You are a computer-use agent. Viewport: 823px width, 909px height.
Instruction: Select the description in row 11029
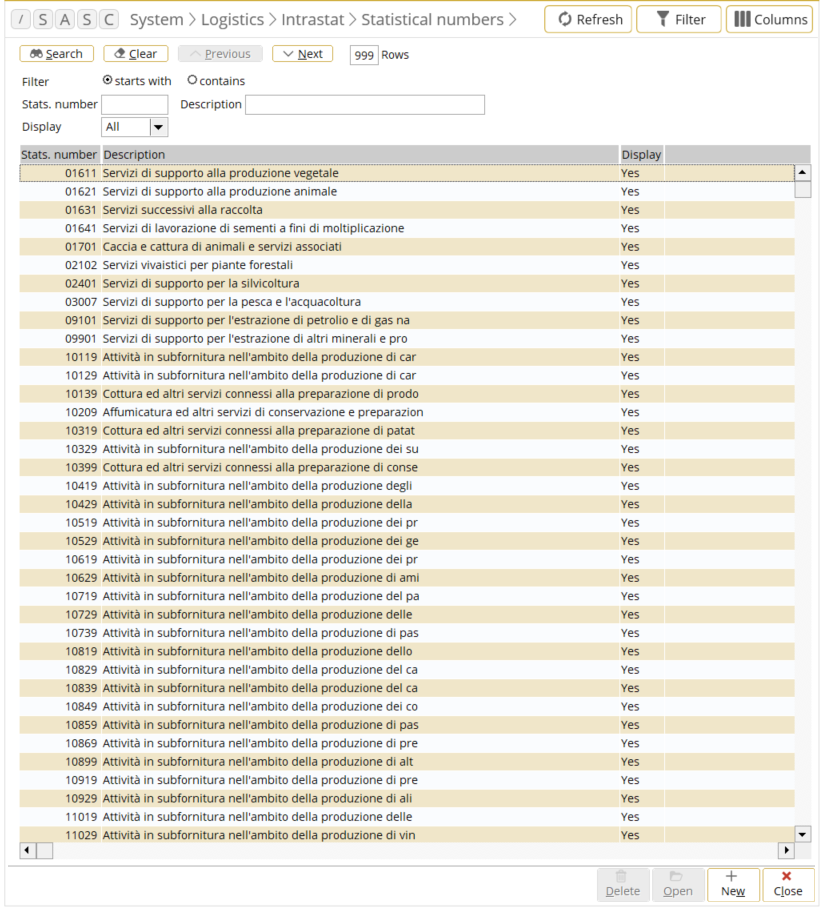259,835
